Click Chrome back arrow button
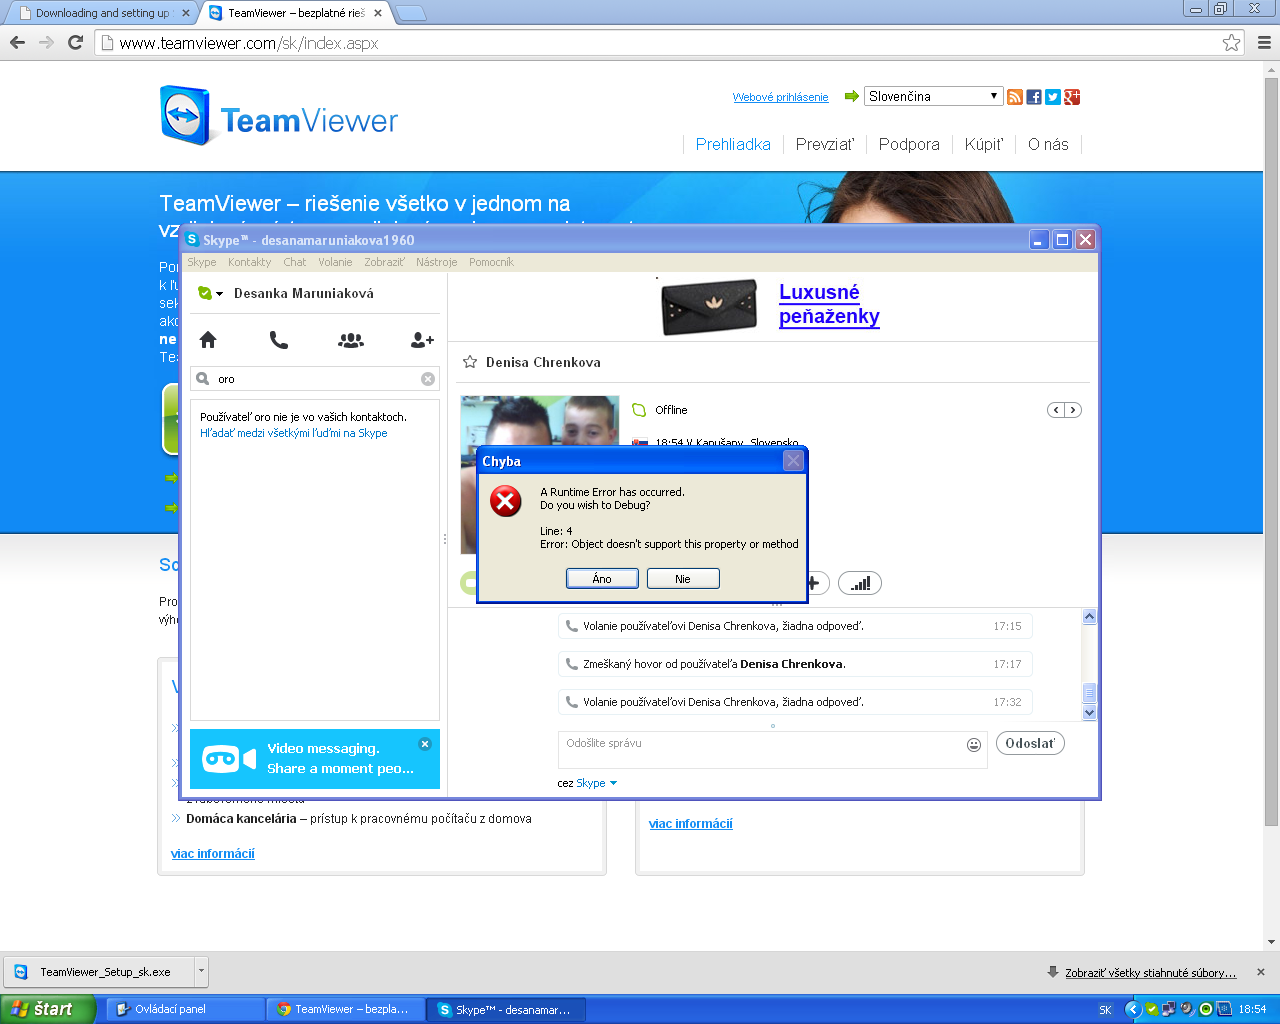1280x1024 pixels. pos(17,42)
